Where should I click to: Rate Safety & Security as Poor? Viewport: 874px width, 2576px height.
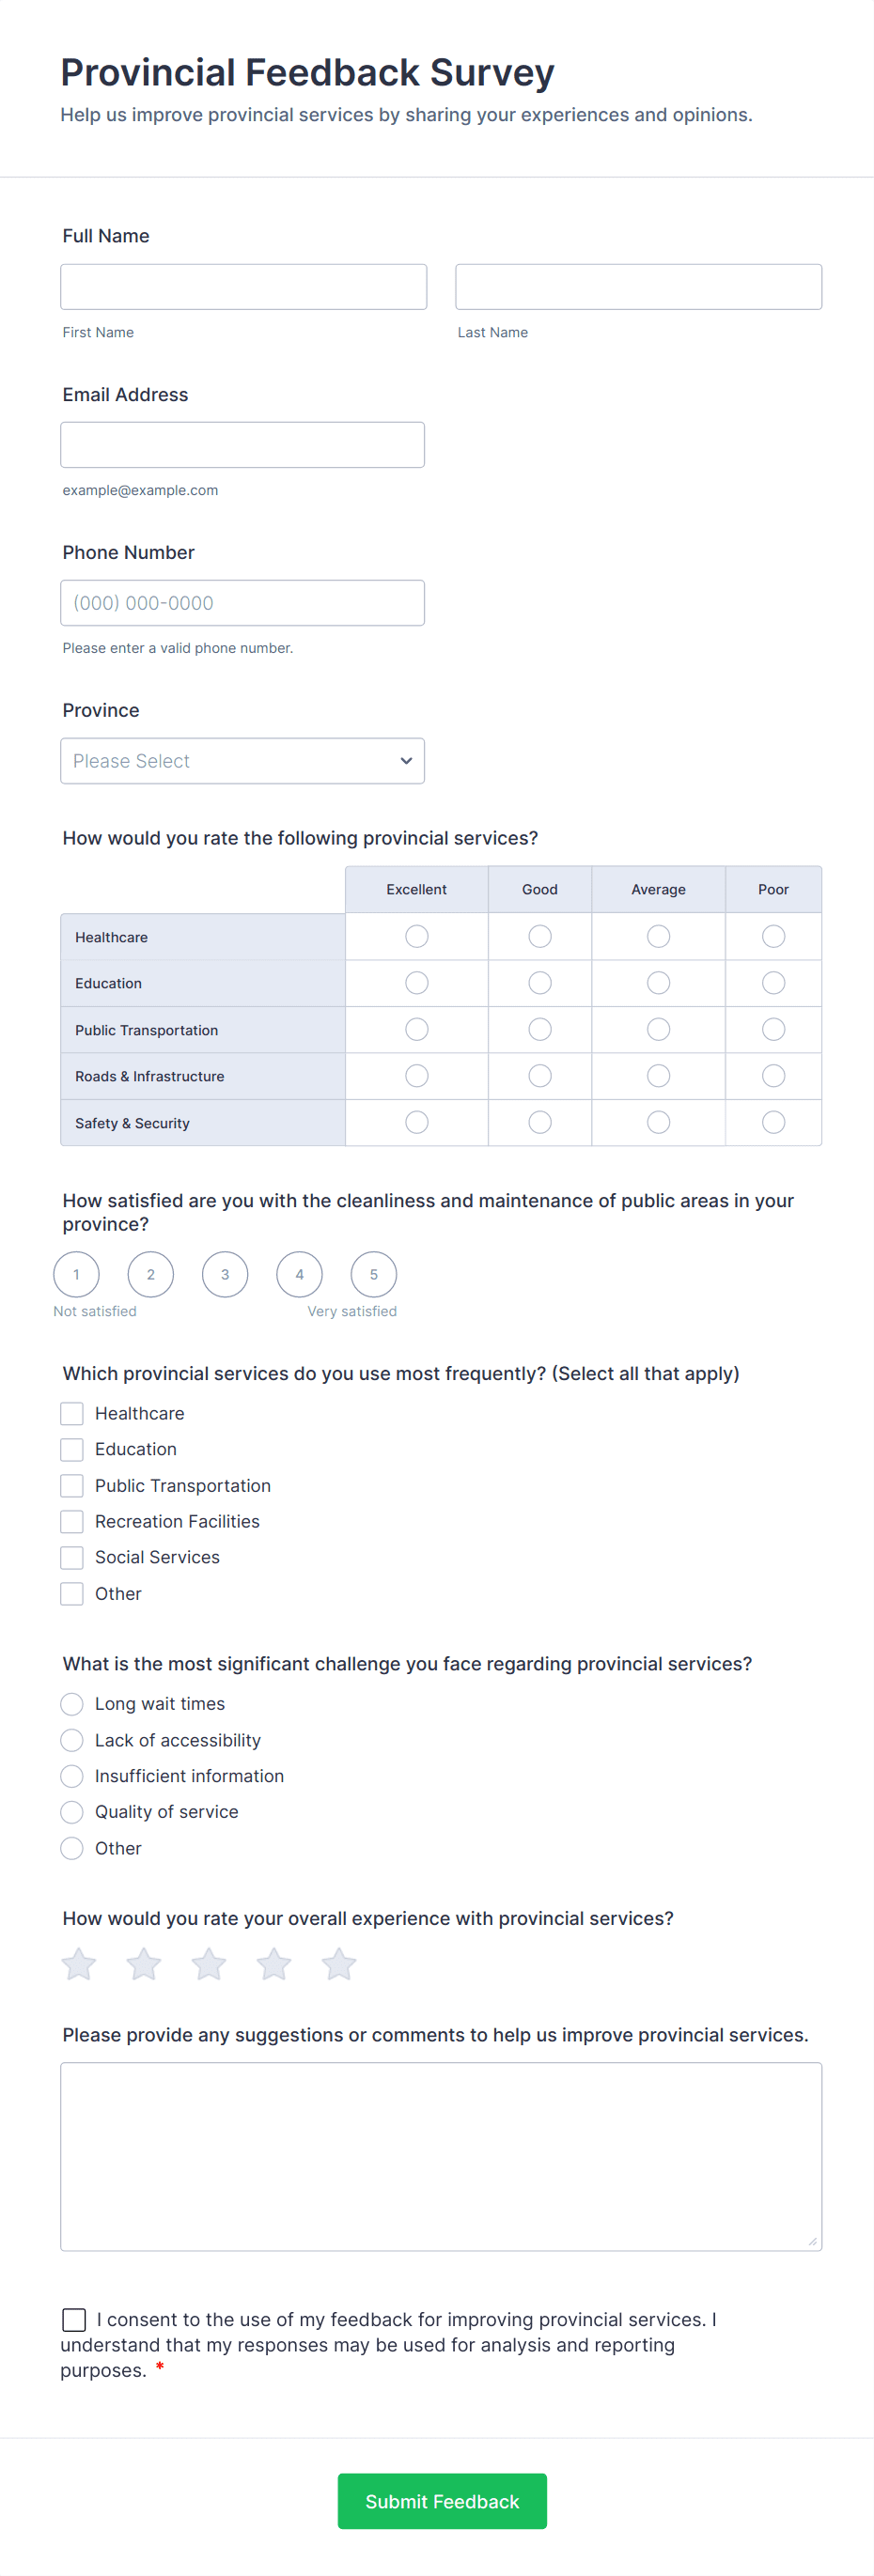click(773, 1122)
